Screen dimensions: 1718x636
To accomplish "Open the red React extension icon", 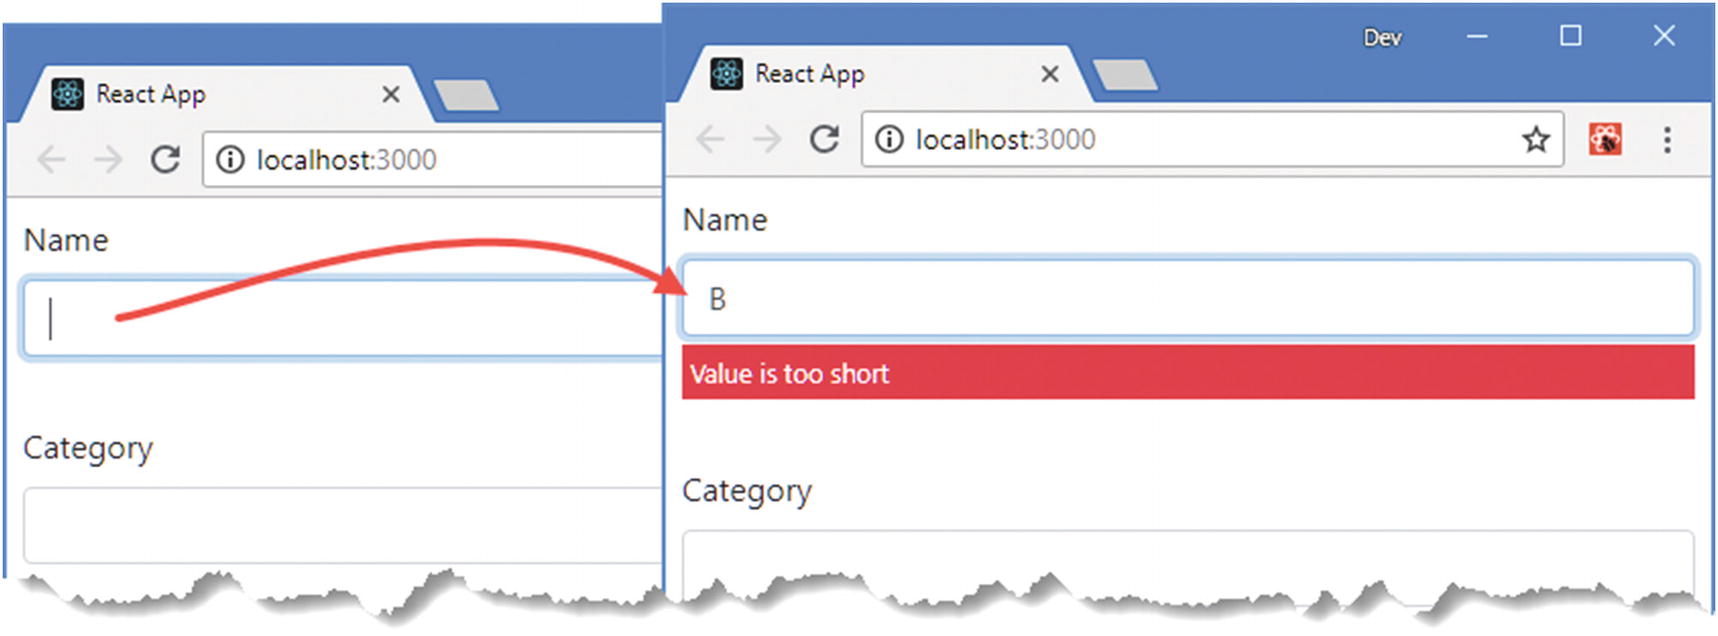I will pyautogui.click(x=1605, y=139).
